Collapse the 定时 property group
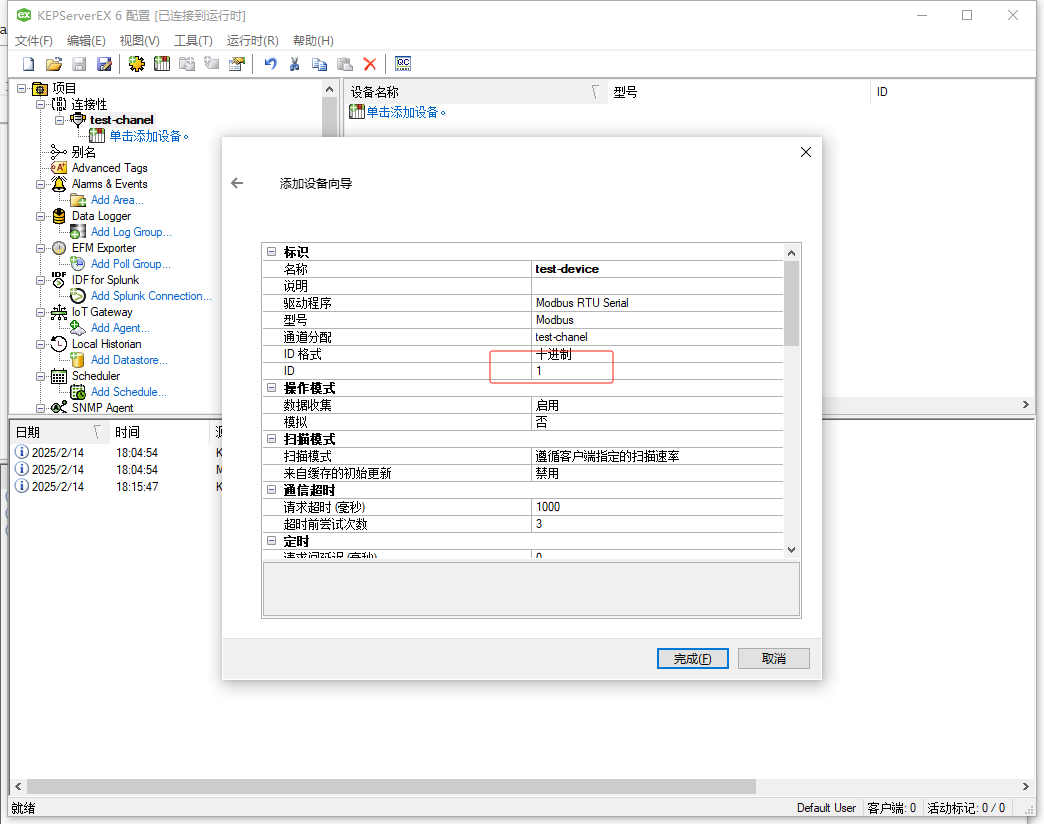The height and width of the screenshot is (824, 1044). tap(272, 540)
